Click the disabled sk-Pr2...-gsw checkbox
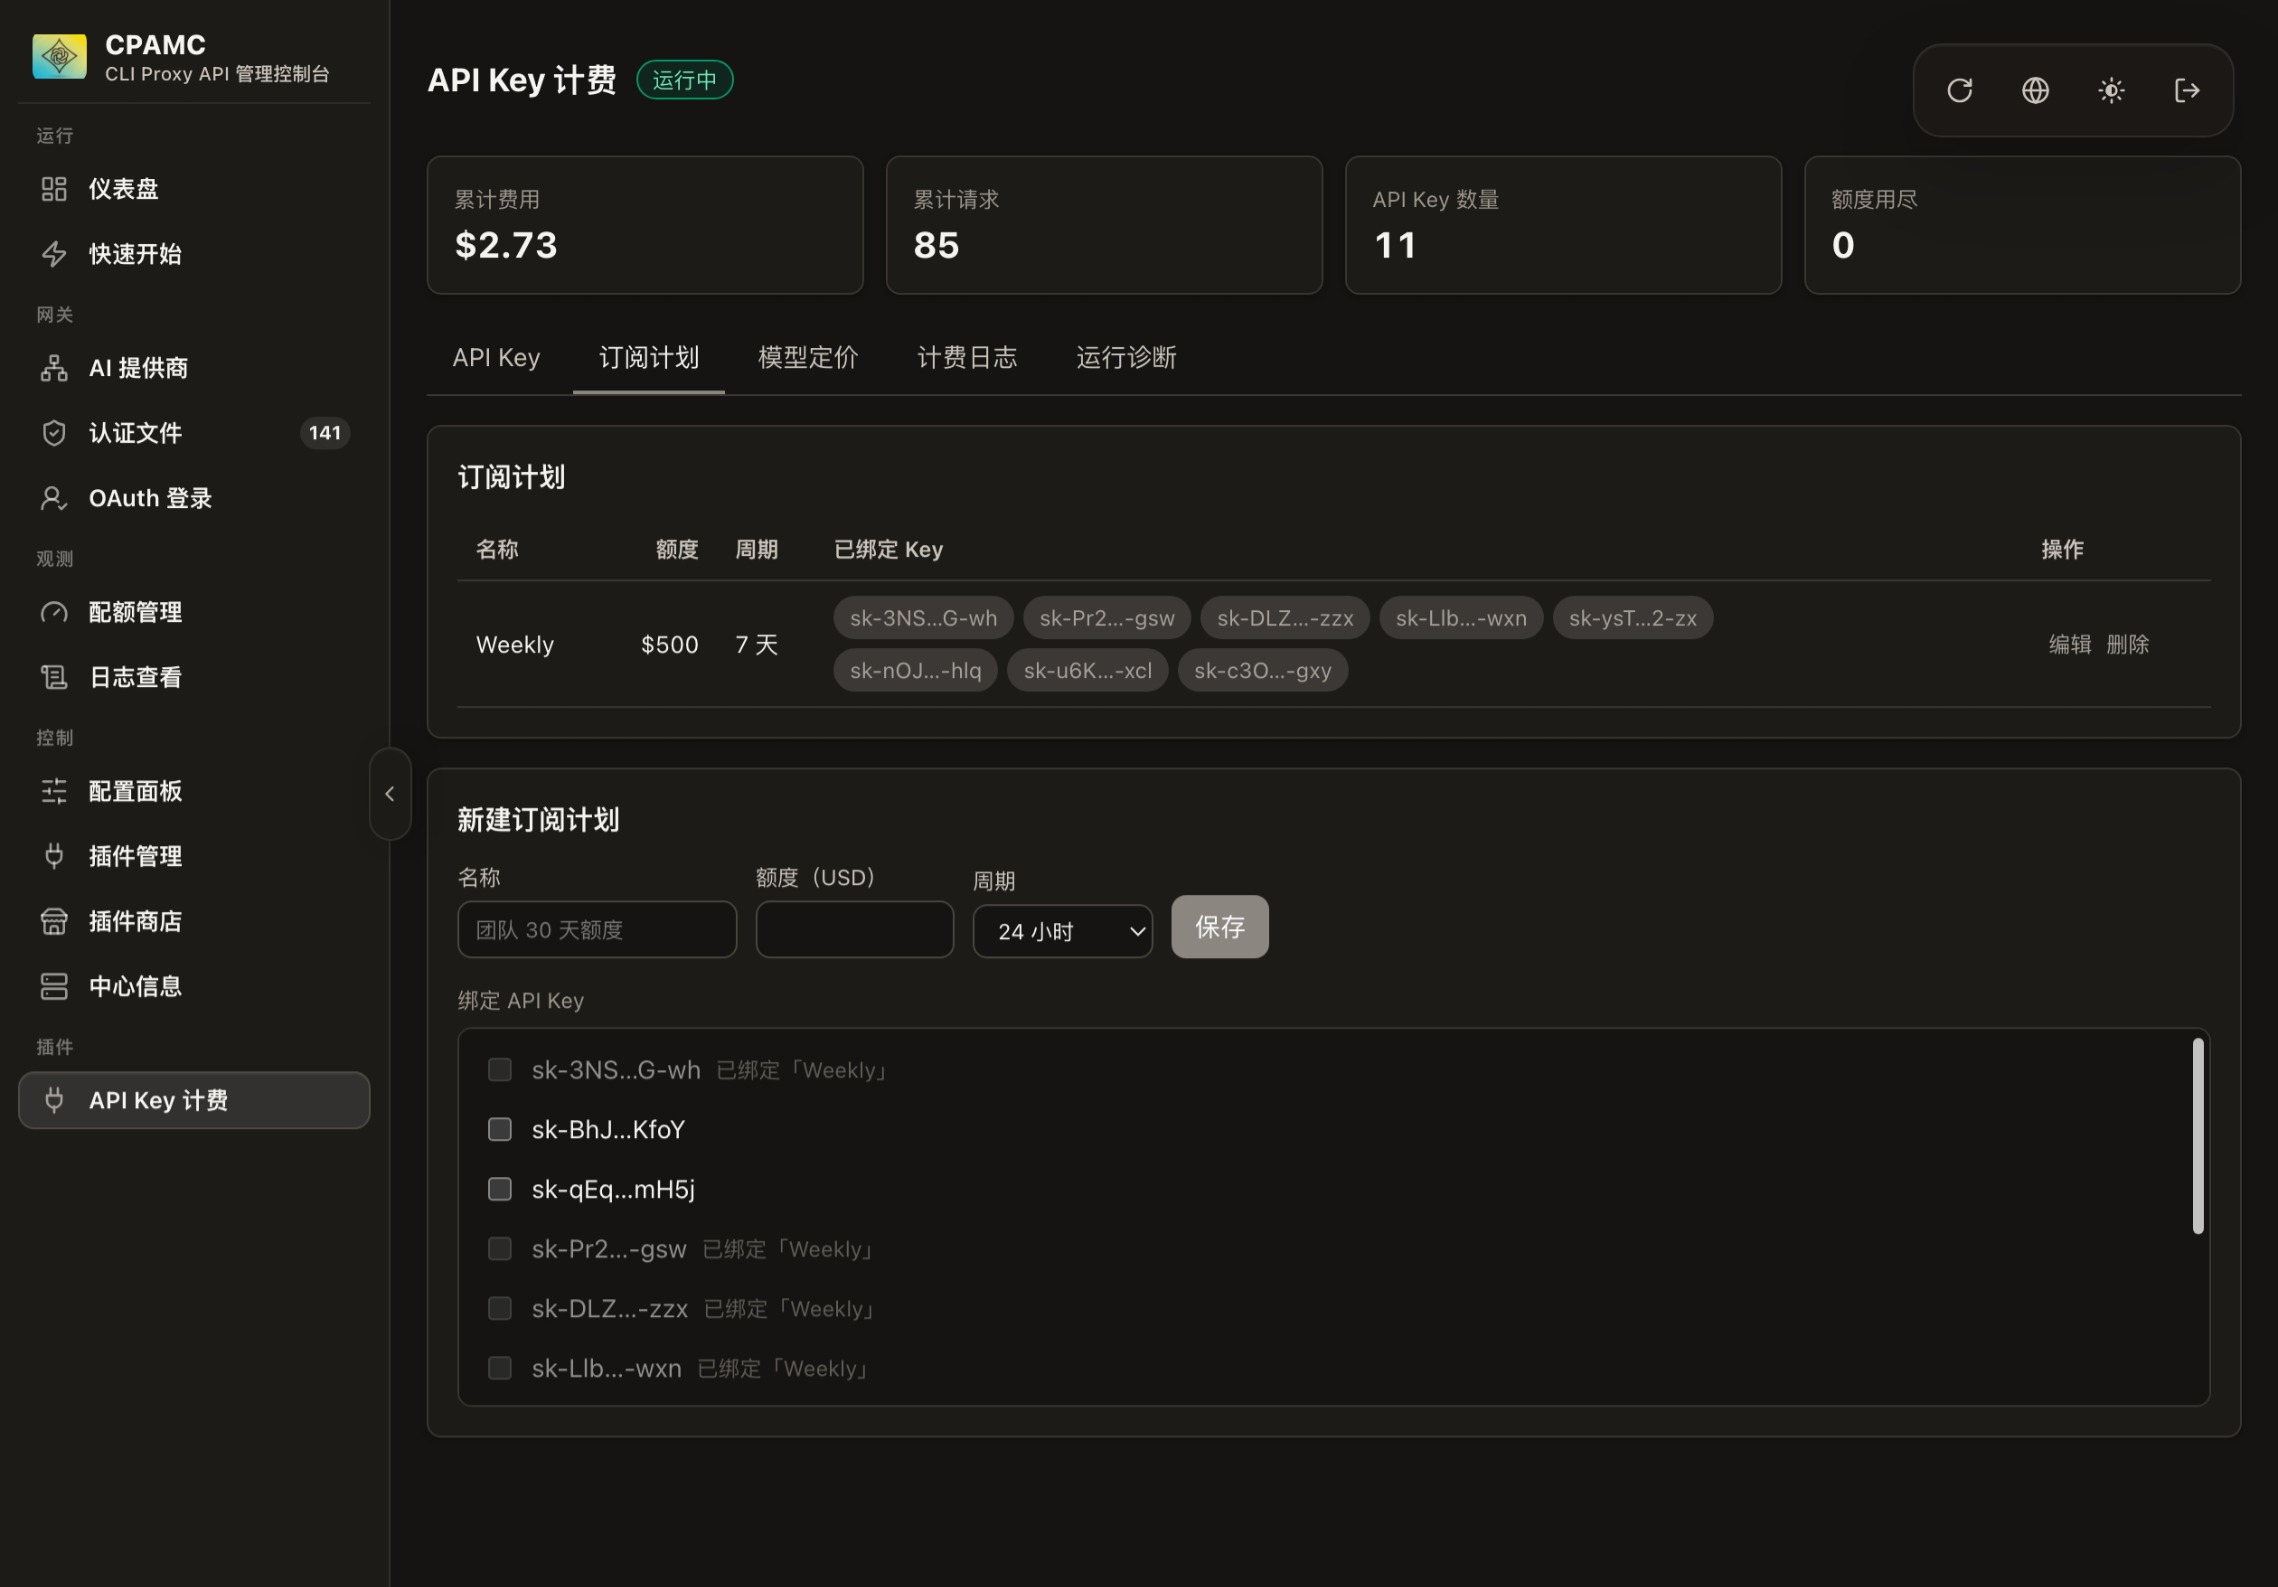Screen dimensions: 2278x1587 click(499, 1249)
